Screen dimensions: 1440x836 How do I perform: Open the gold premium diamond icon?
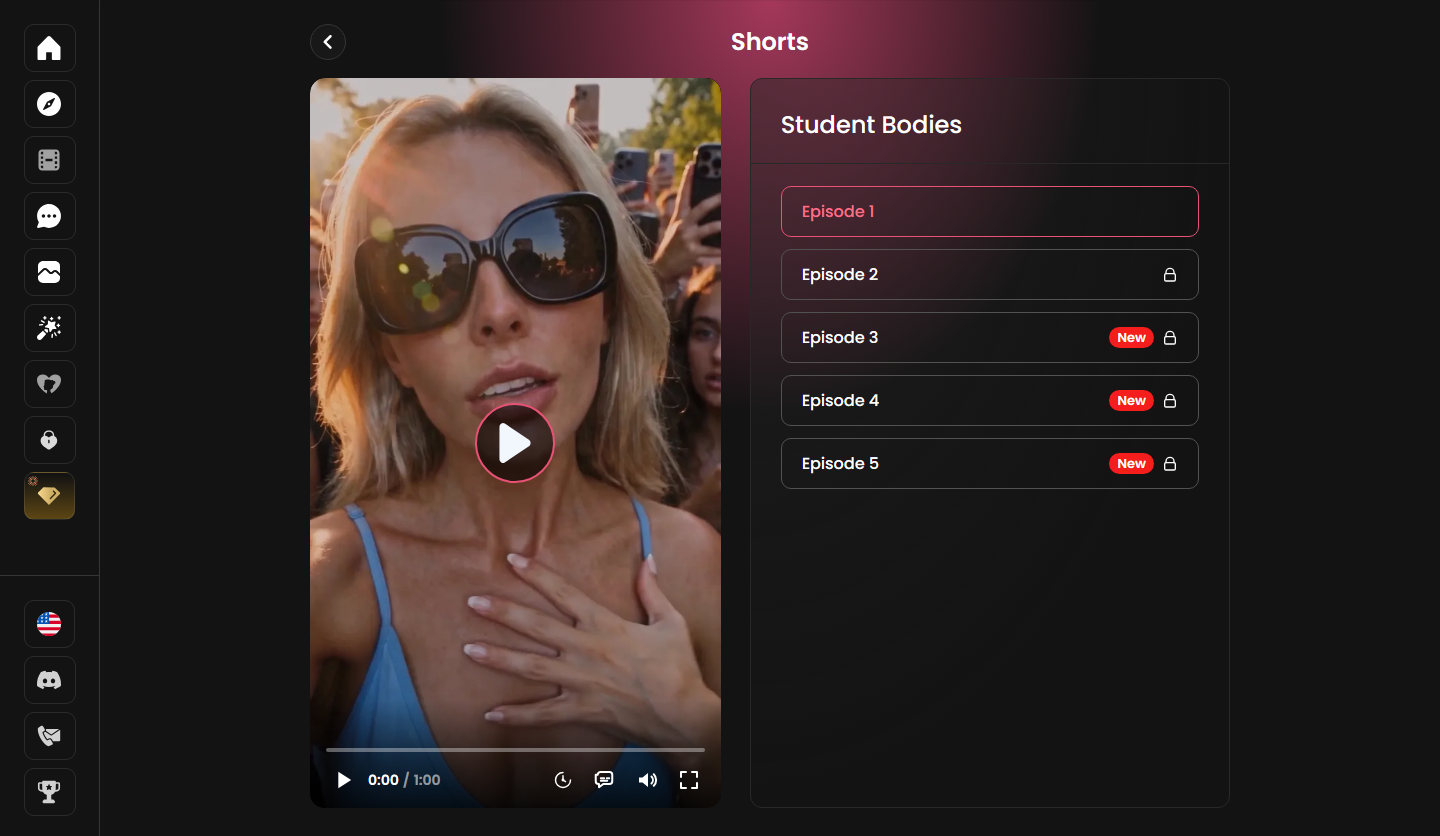point(49,496)
